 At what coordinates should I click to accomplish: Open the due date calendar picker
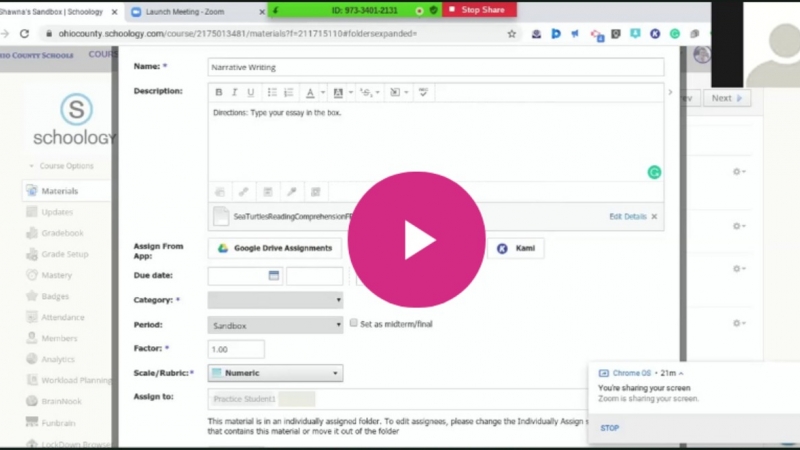point(273,276)
